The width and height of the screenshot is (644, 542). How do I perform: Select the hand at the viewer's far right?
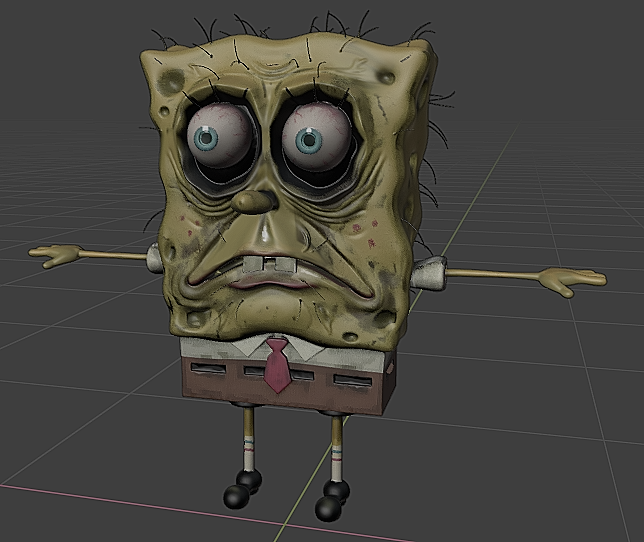[x=573, y=281]
